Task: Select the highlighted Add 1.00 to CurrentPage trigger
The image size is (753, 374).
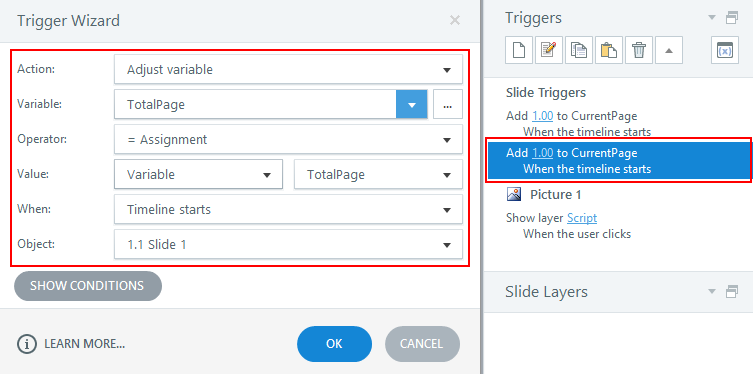Action: click(x=619, y=160)
